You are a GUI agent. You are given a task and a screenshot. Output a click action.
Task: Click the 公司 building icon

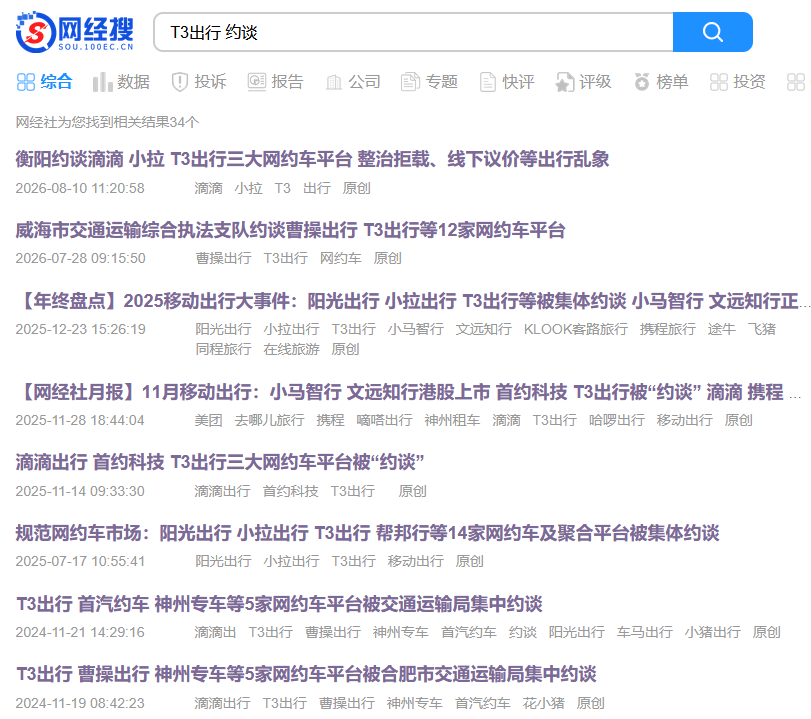(334, 82)
